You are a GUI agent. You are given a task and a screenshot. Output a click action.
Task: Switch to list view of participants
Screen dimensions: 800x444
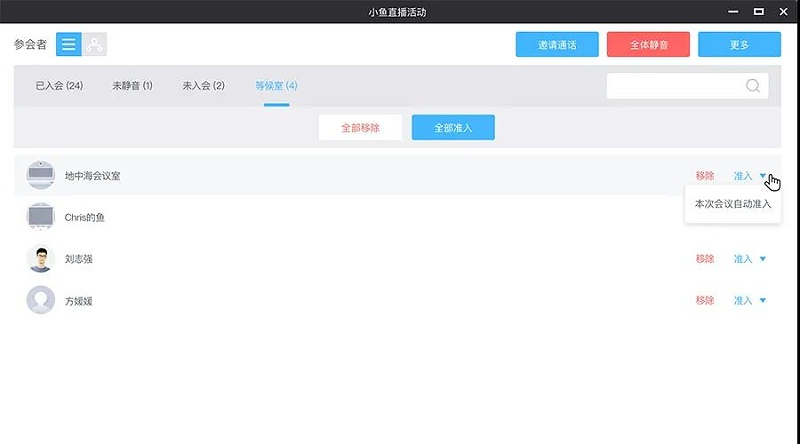tap(69, 44)
